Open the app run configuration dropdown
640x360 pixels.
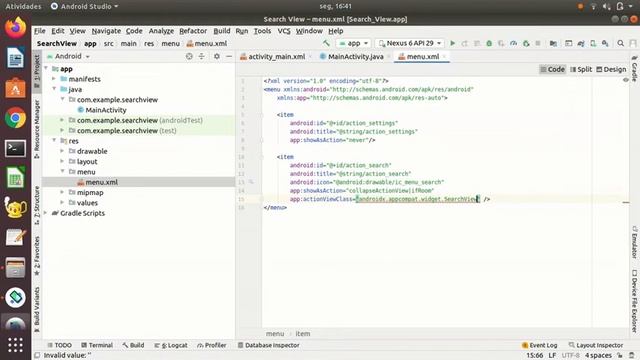pyautogui.click(x=353, y=43)
